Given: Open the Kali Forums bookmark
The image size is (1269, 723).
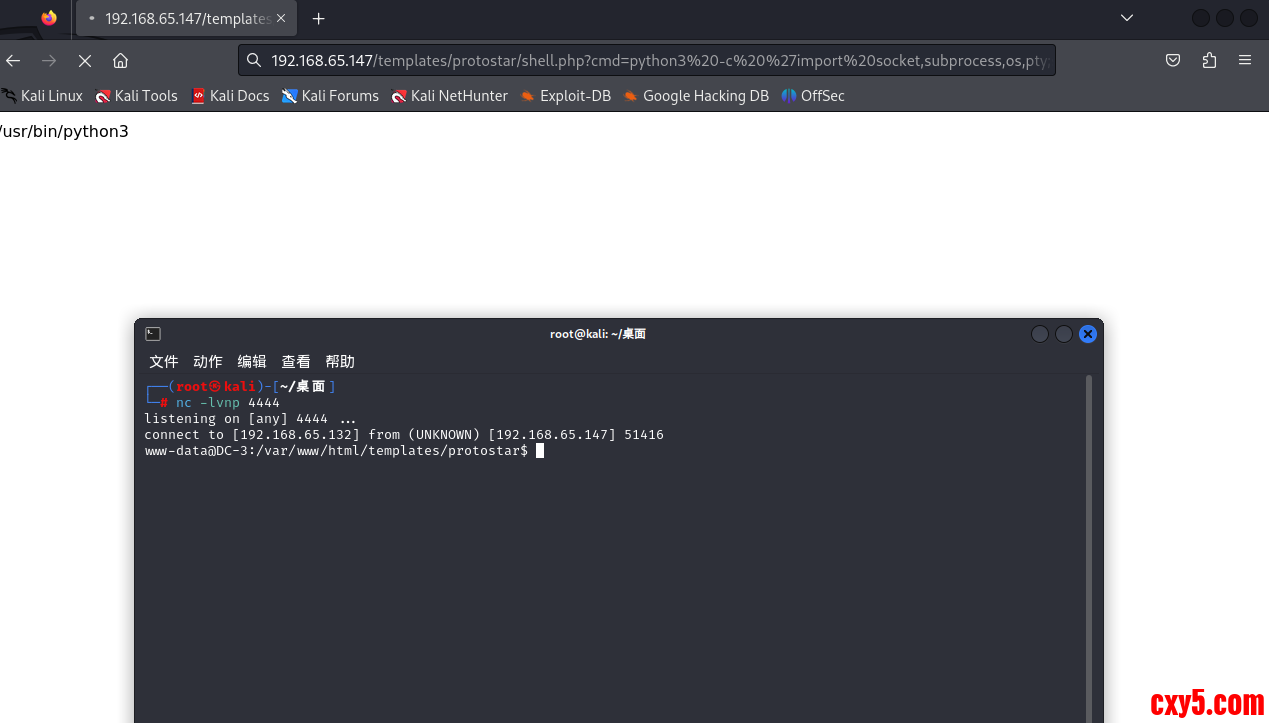Looking at the screenshot, I should coord(330,96).
